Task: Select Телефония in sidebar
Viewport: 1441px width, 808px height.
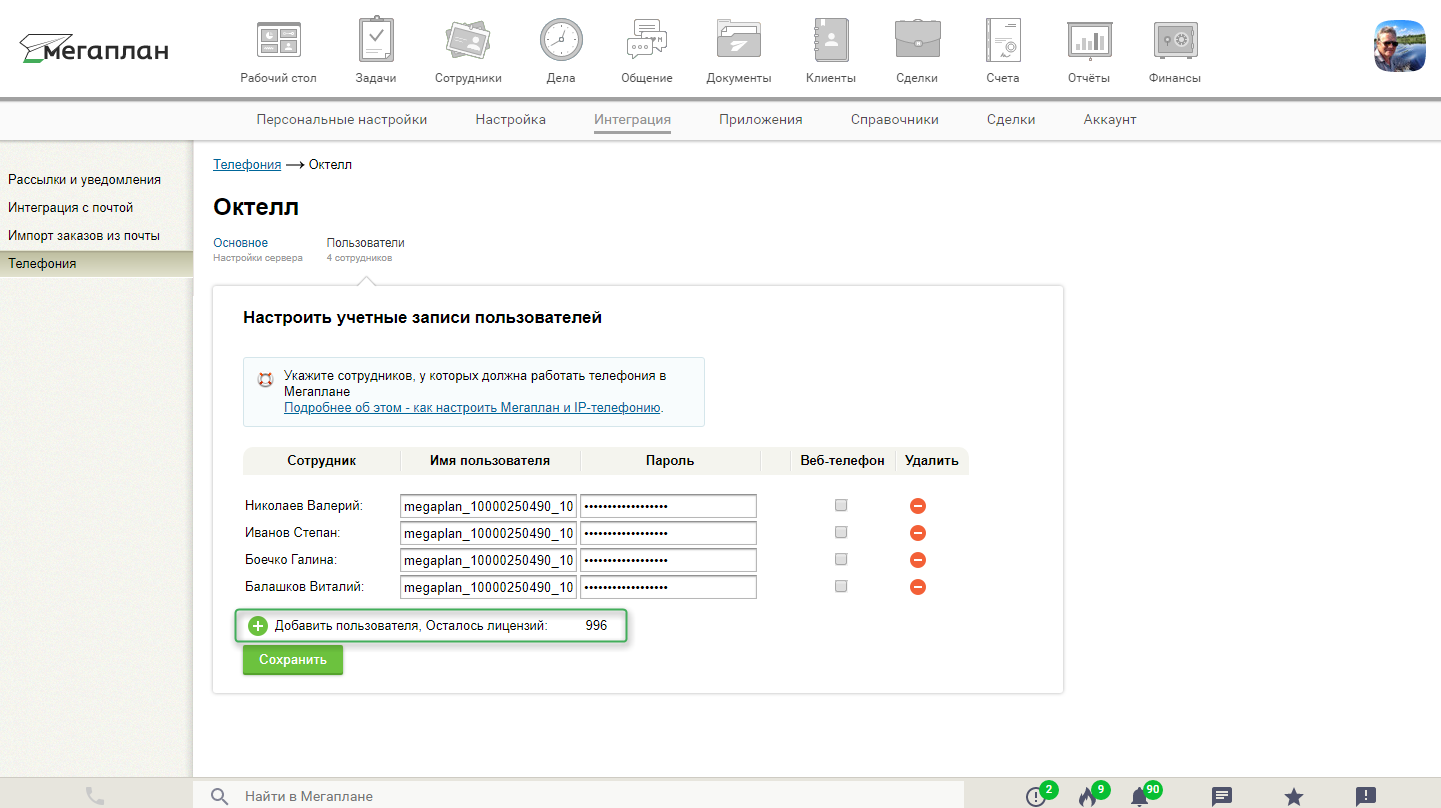Action: 96,264
